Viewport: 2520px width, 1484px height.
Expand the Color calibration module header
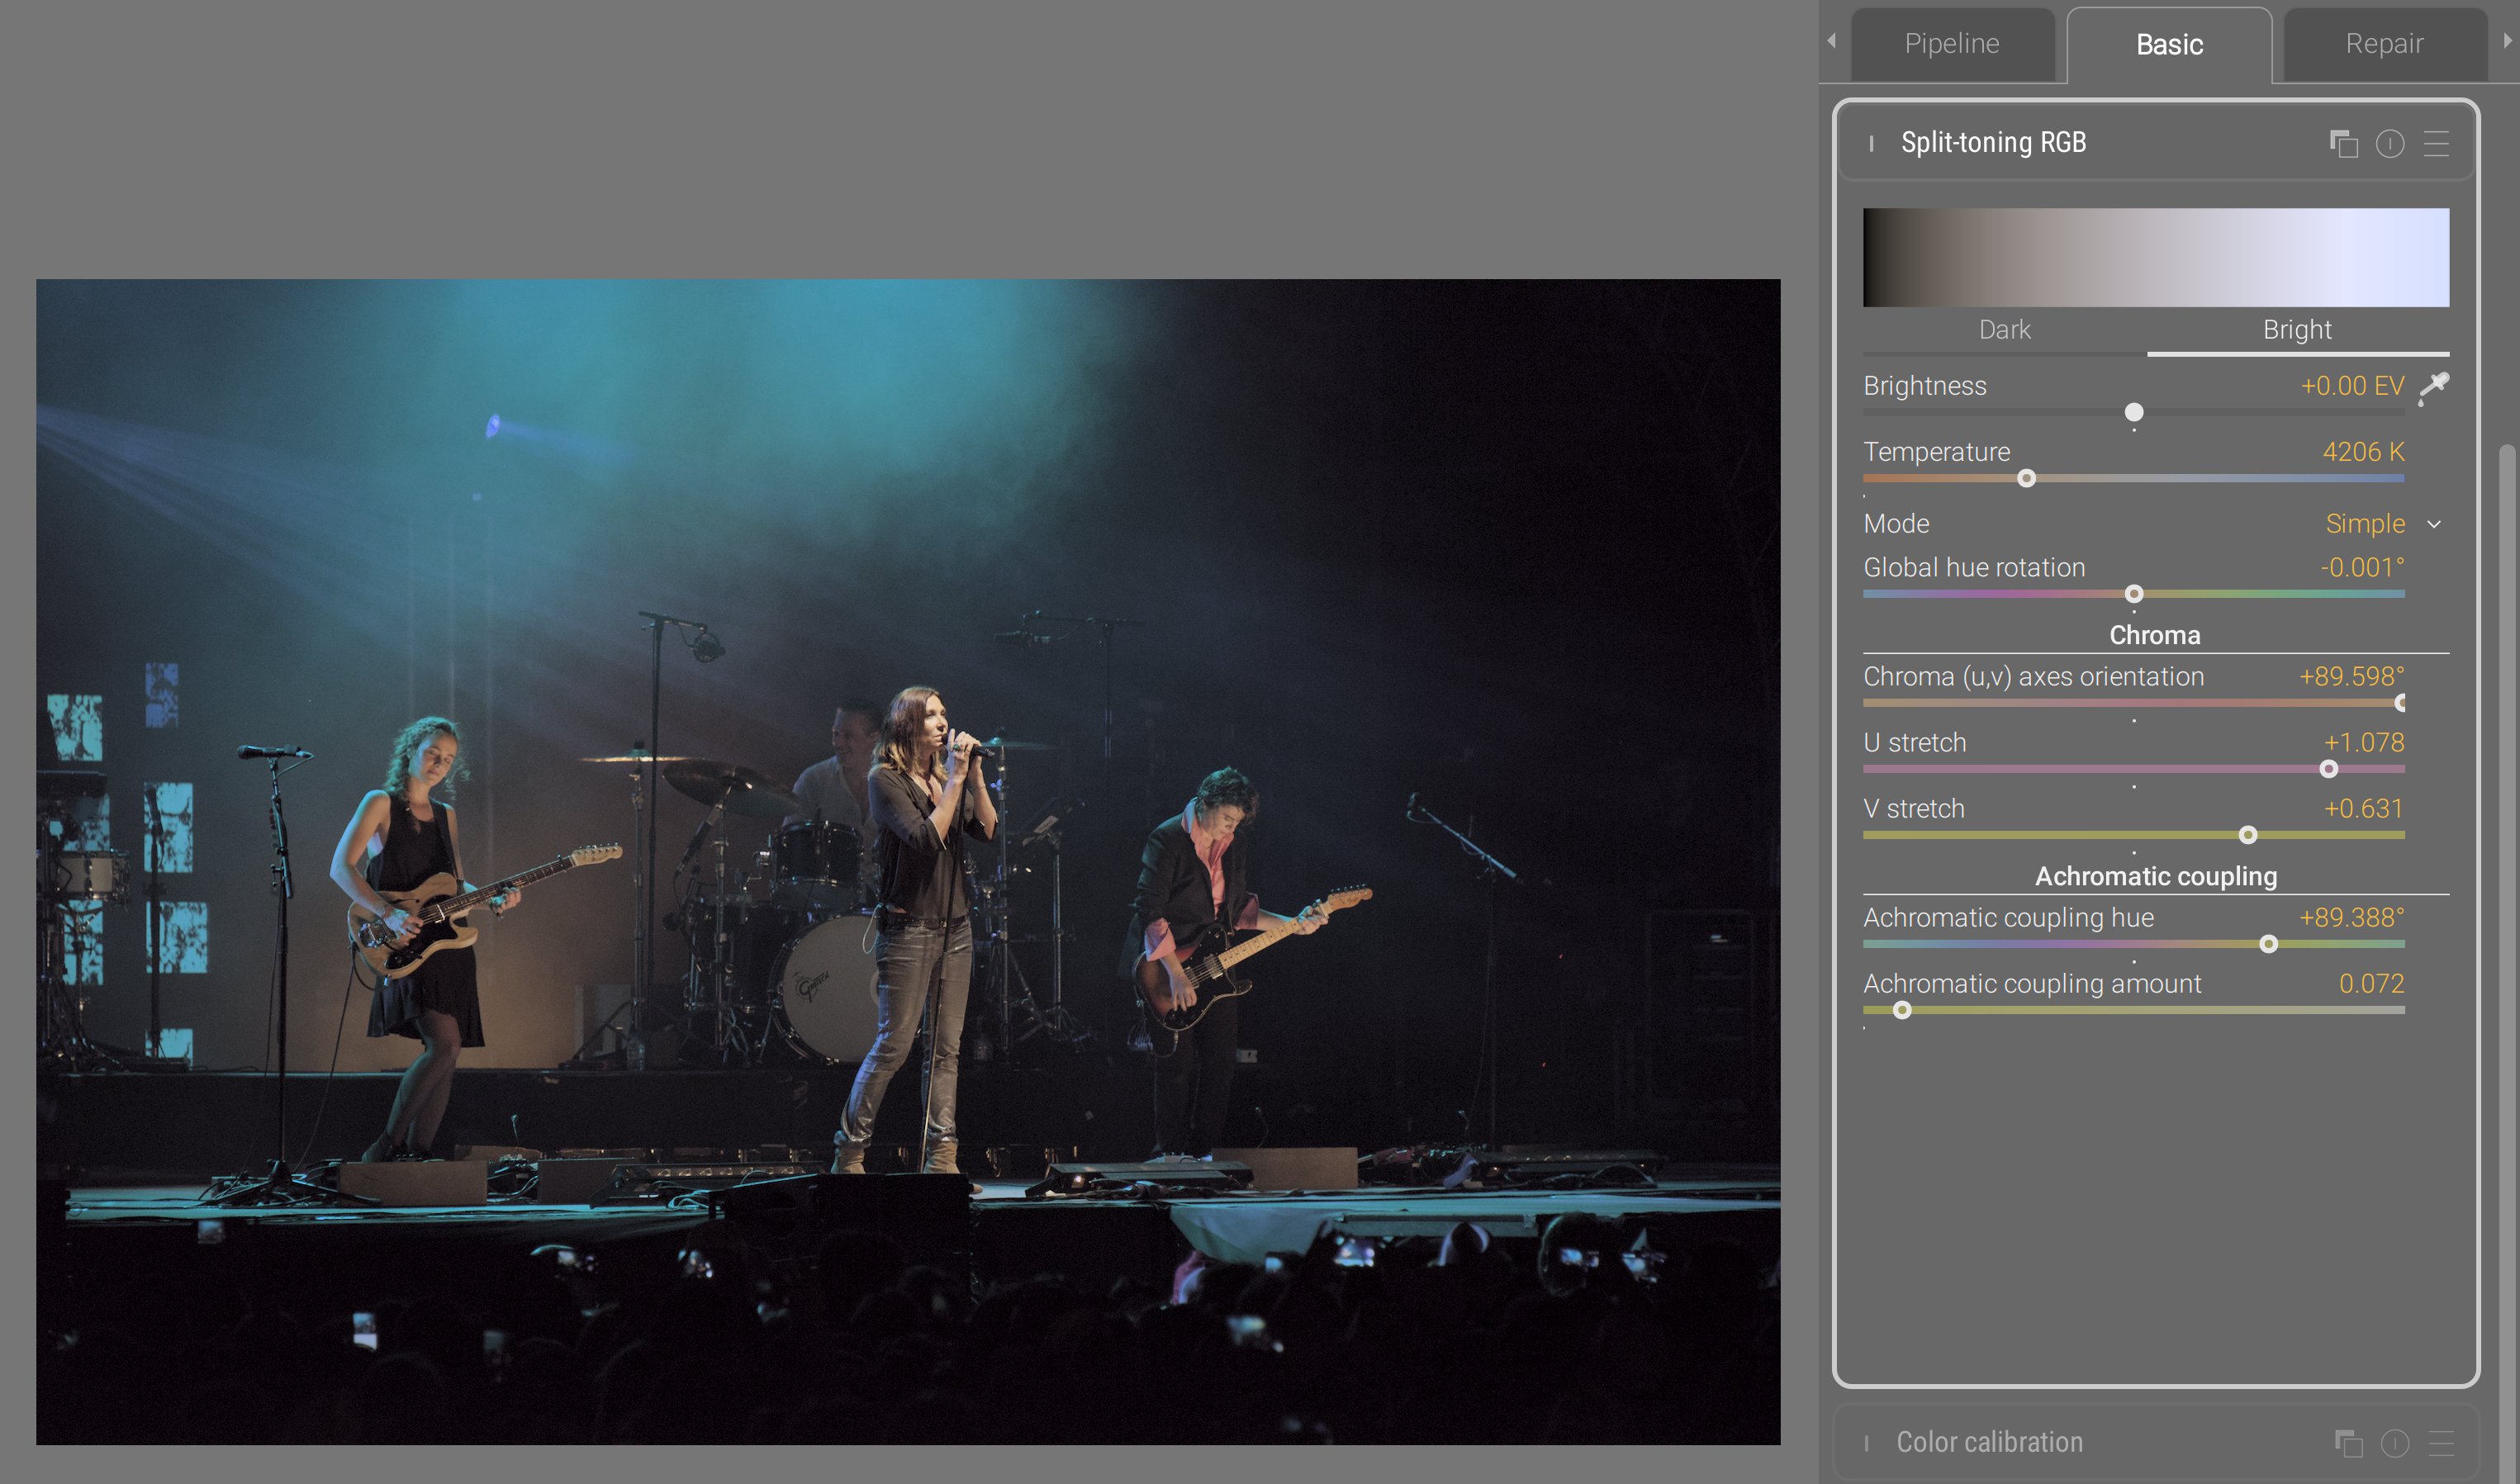tap(1989, 1442)
